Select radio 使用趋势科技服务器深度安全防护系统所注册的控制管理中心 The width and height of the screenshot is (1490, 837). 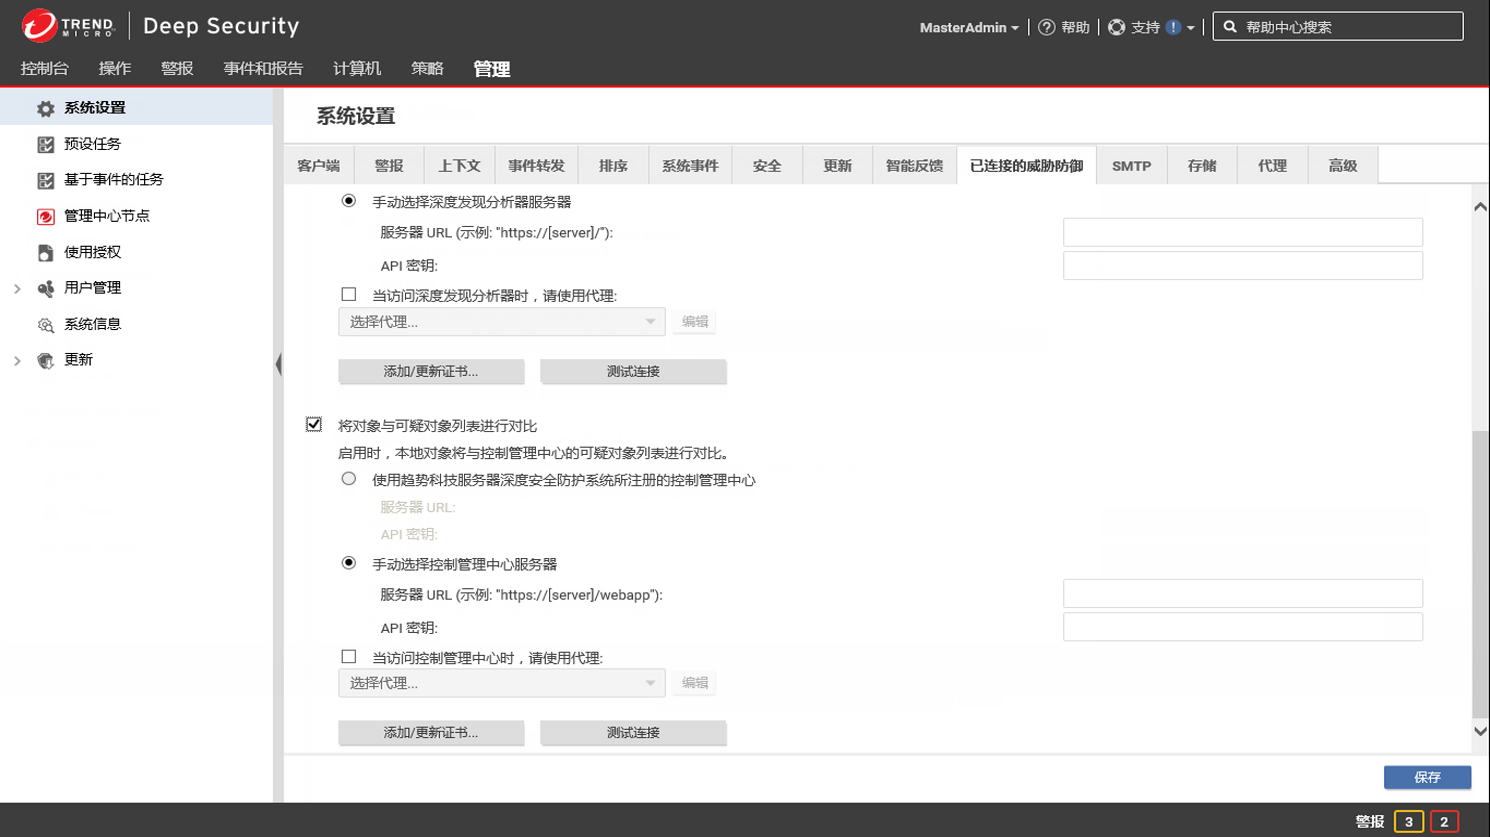[x=348, y=479]
